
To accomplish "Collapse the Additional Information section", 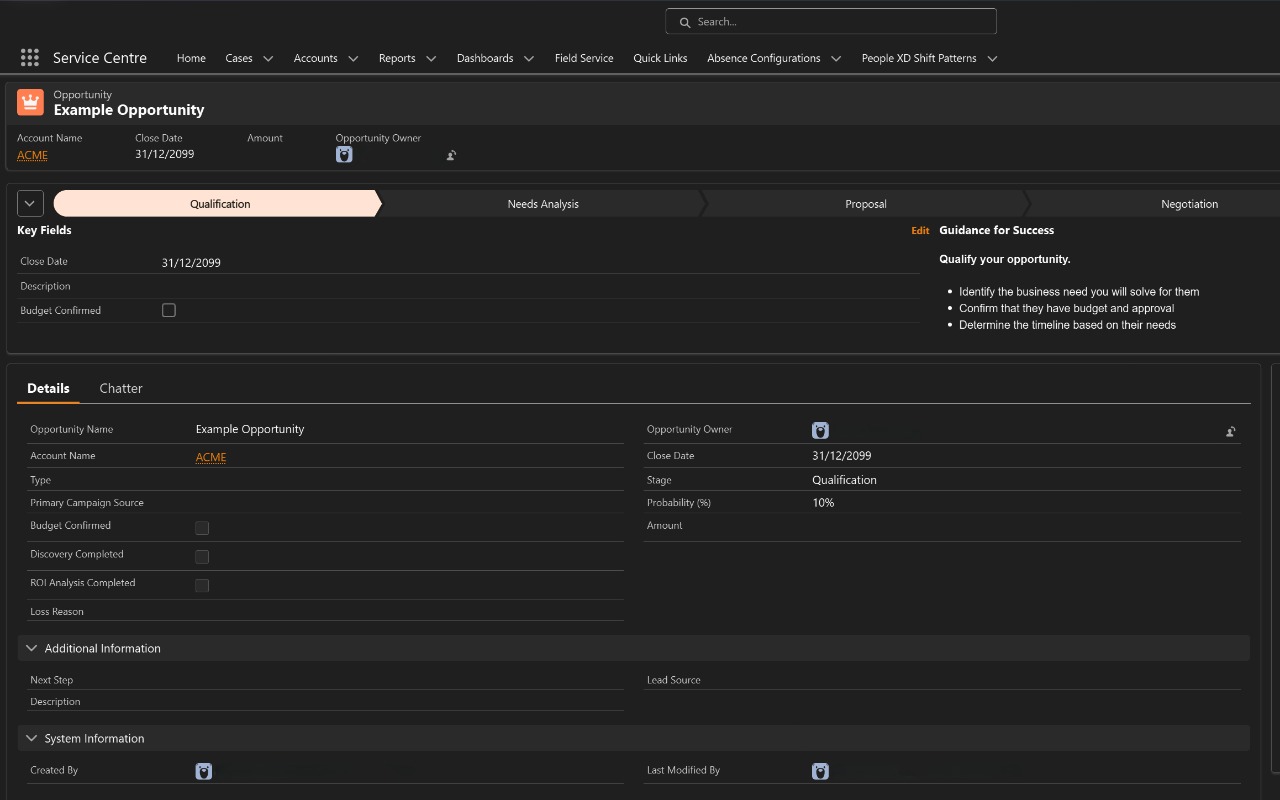I will tap(32, 648).
